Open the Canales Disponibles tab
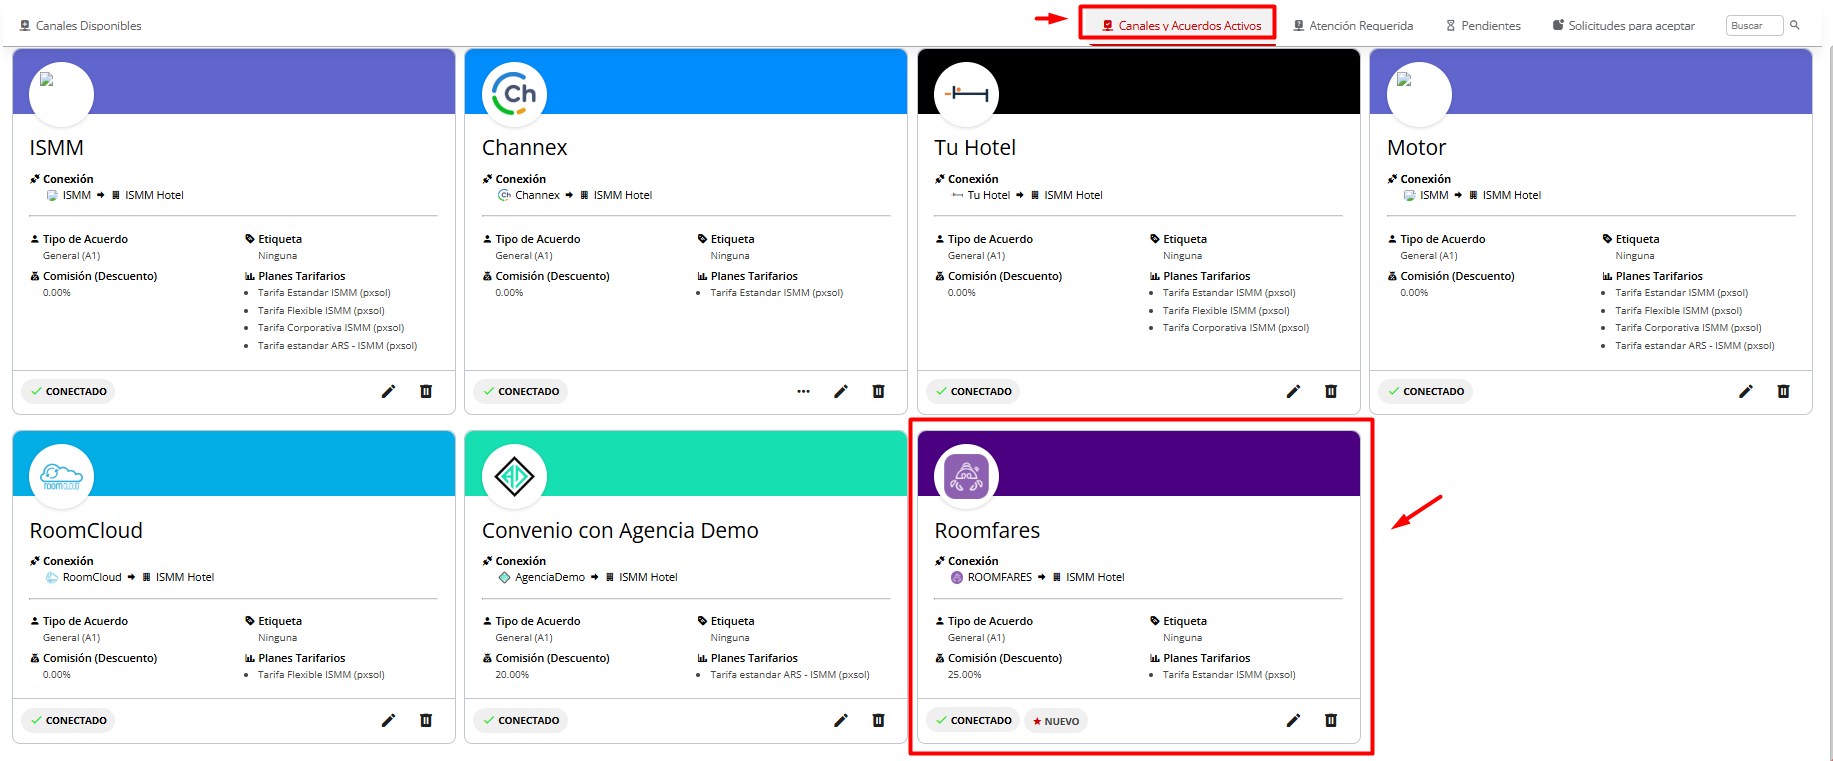 tap(81, 26)
